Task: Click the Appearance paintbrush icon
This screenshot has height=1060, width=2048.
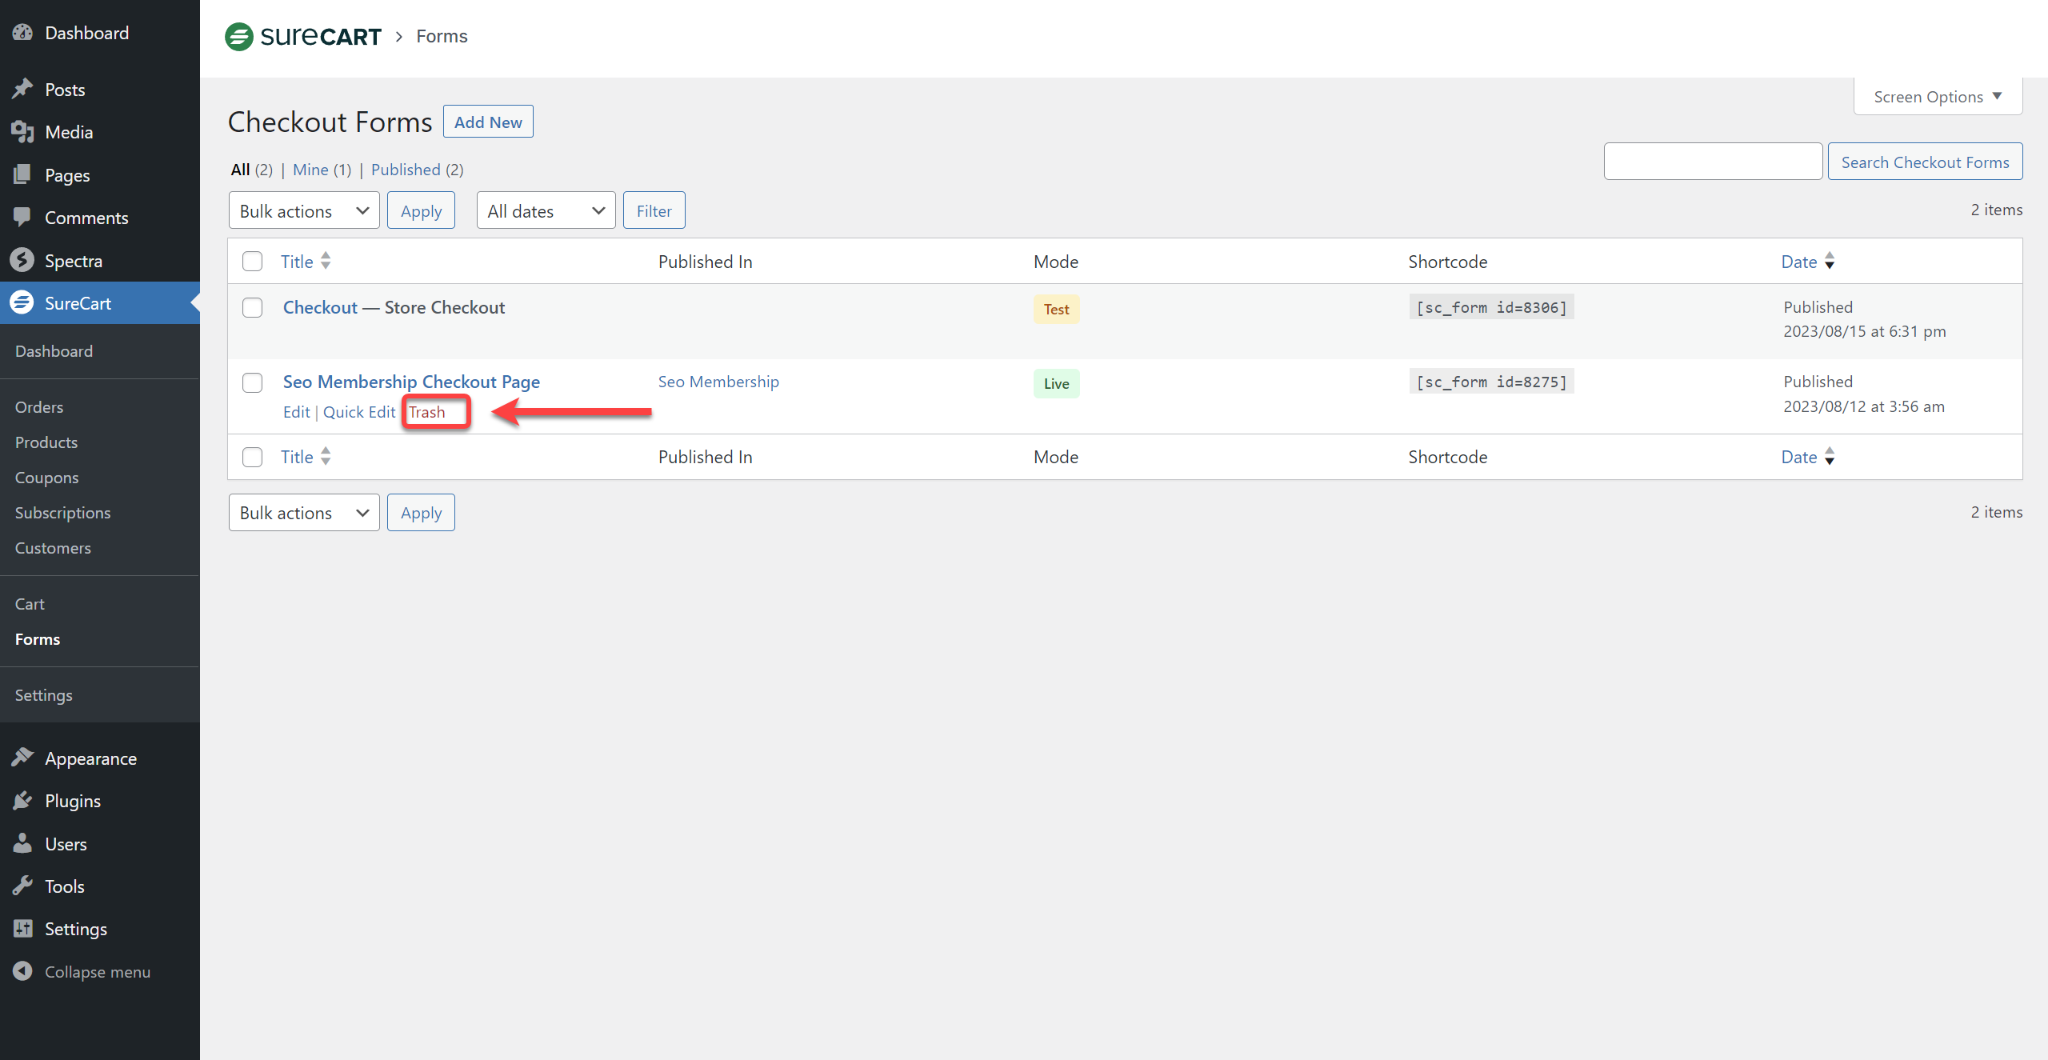Action: tap(22, 758)
